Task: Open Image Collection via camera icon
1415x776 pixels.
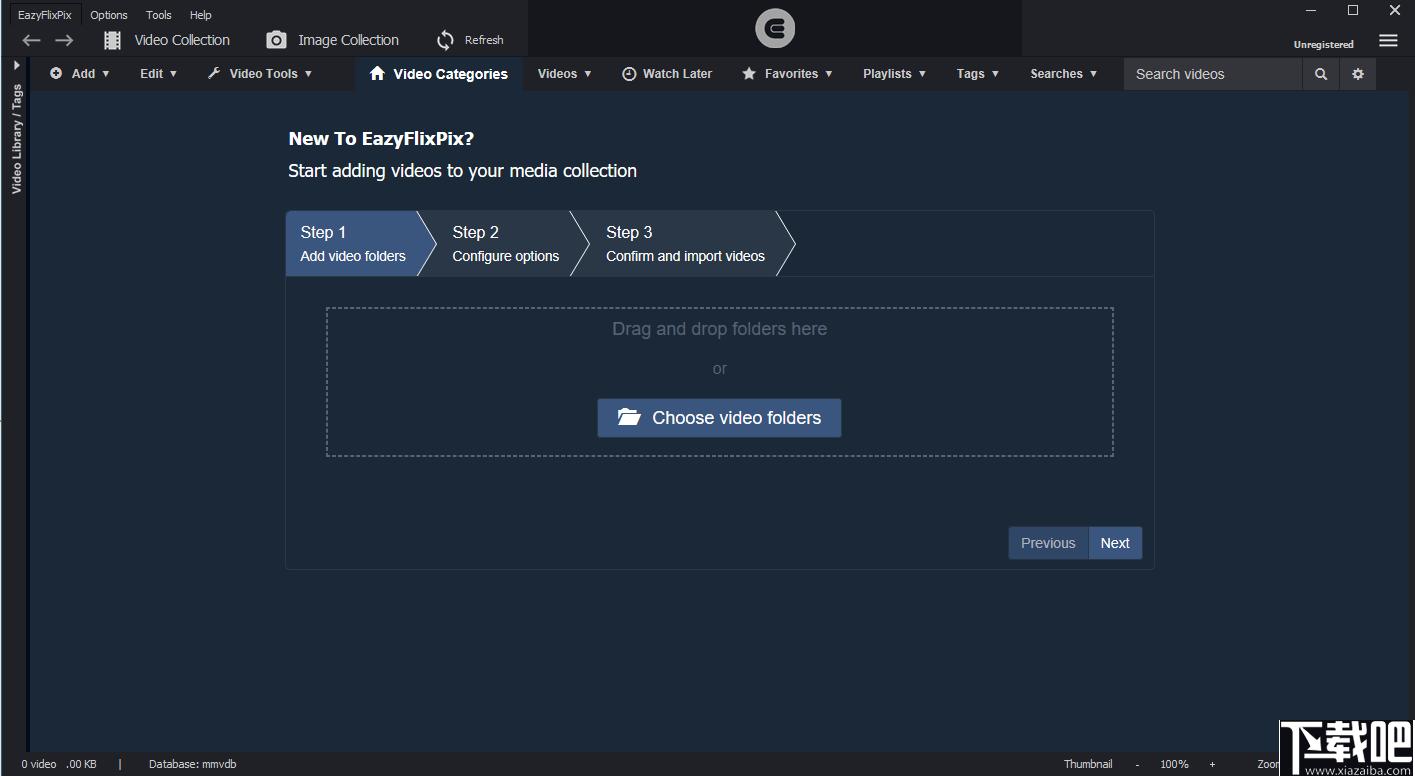Action: tap(276, 40)
